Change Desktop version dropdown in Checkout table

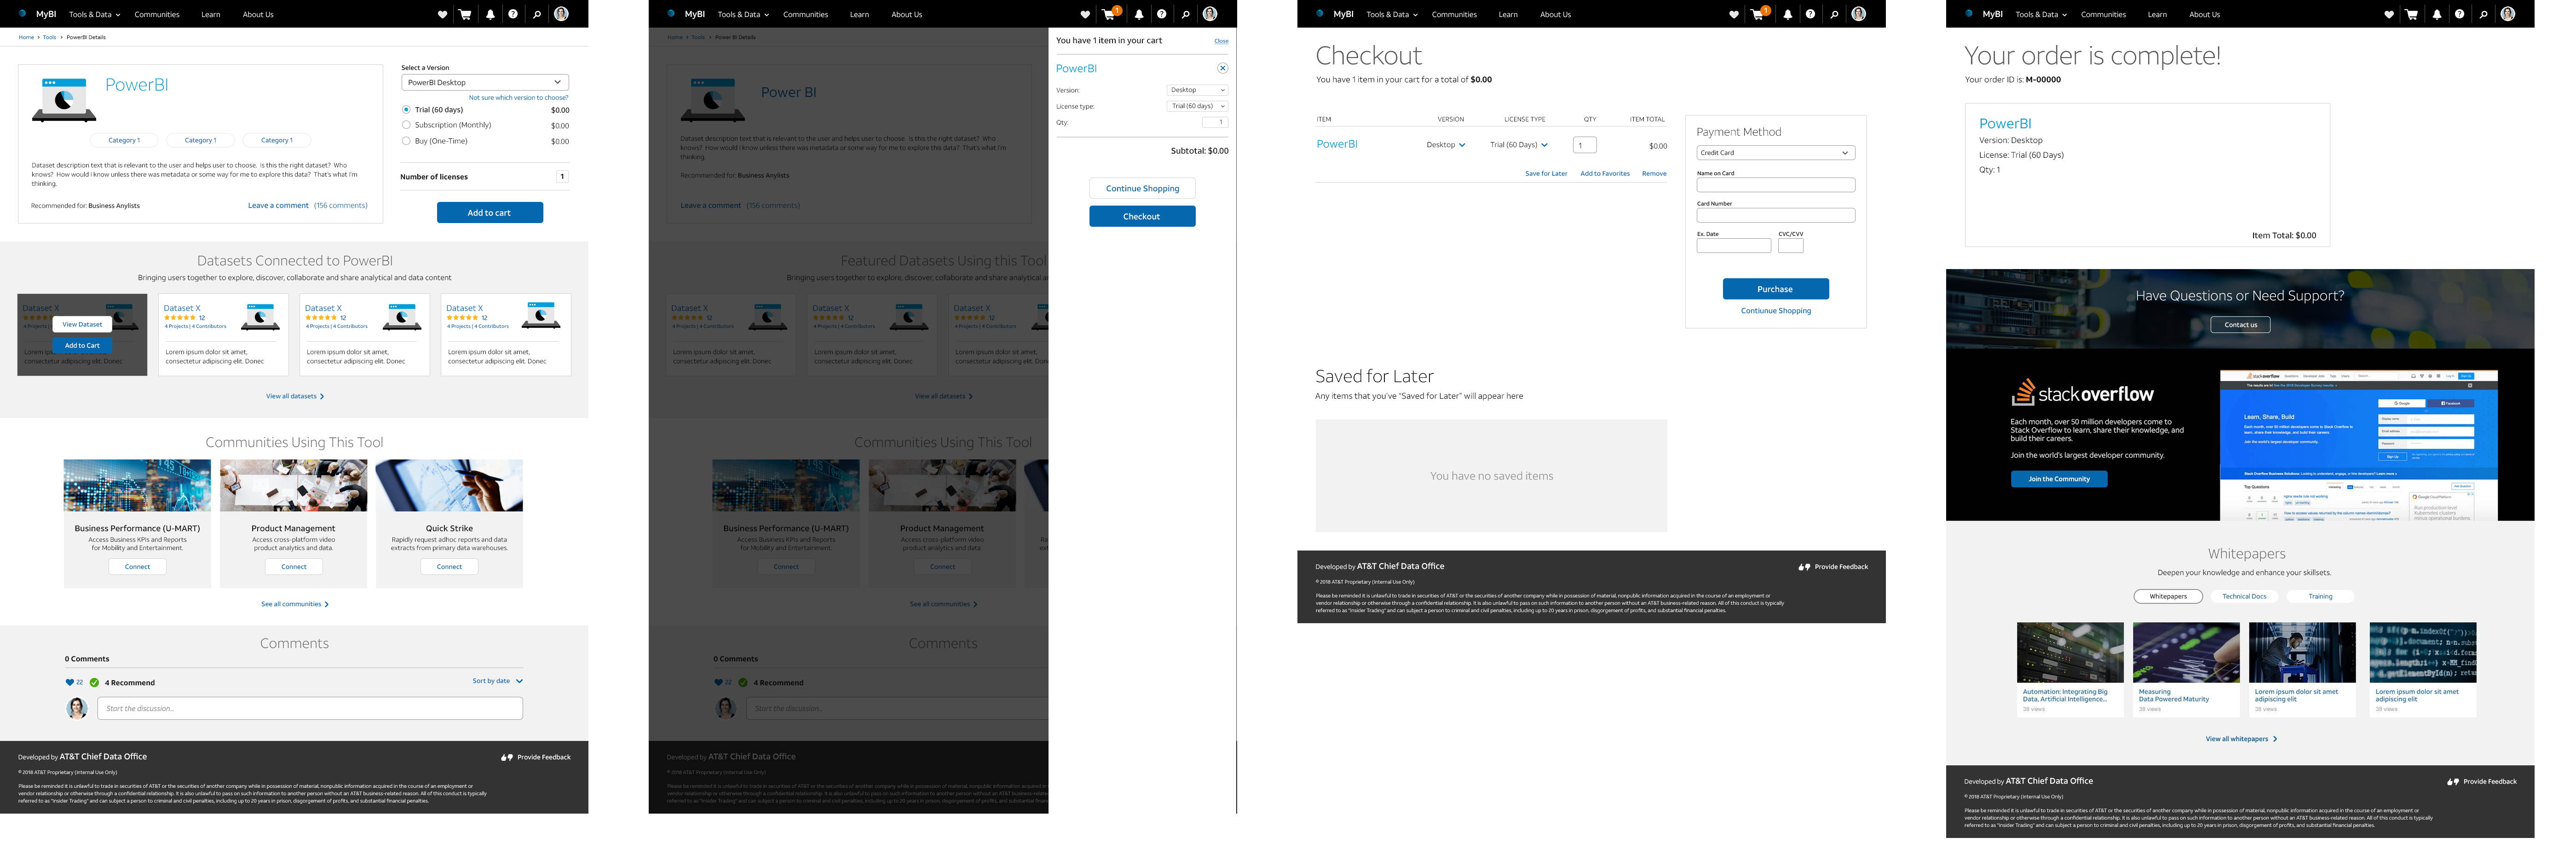pyautogui.click(x=1446, y=145)
